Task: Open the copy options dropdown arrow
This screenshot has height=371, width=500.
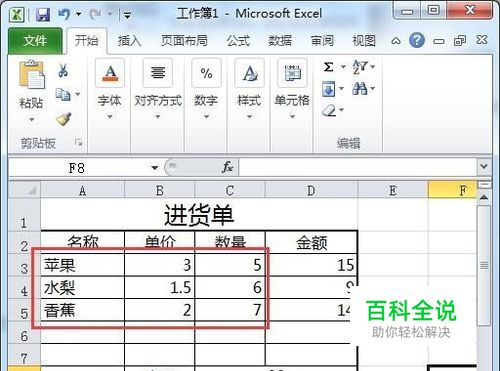Action: pos(78,94)
